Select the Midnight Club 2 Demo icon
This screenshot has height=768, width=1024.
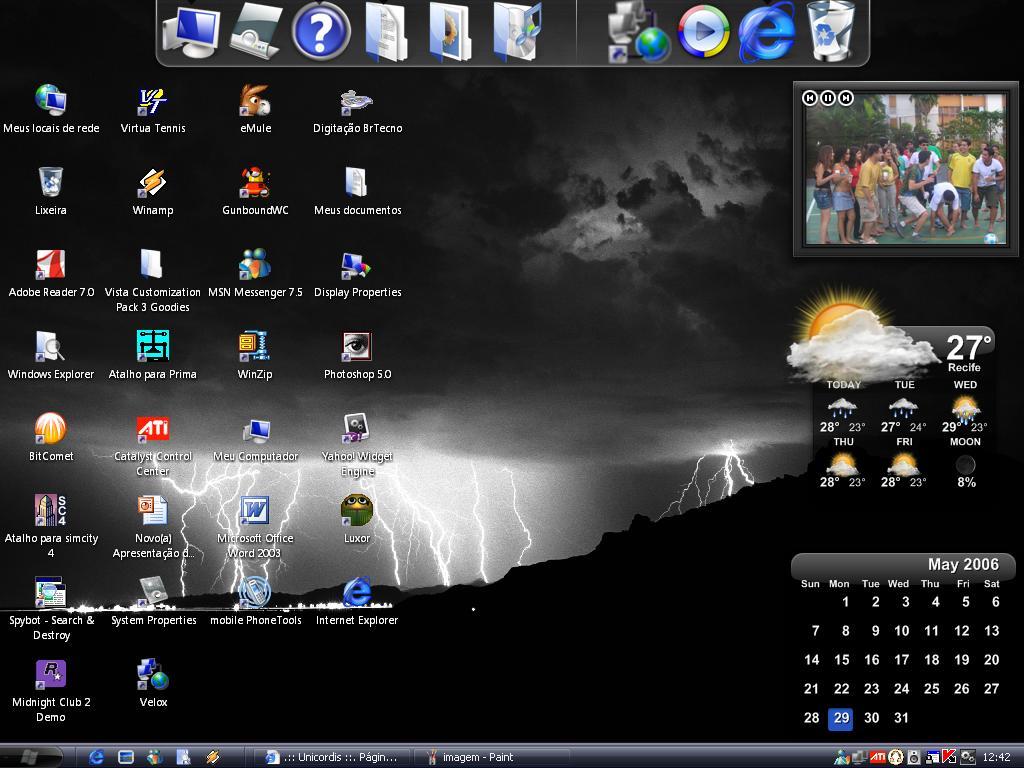coord(51,691)
